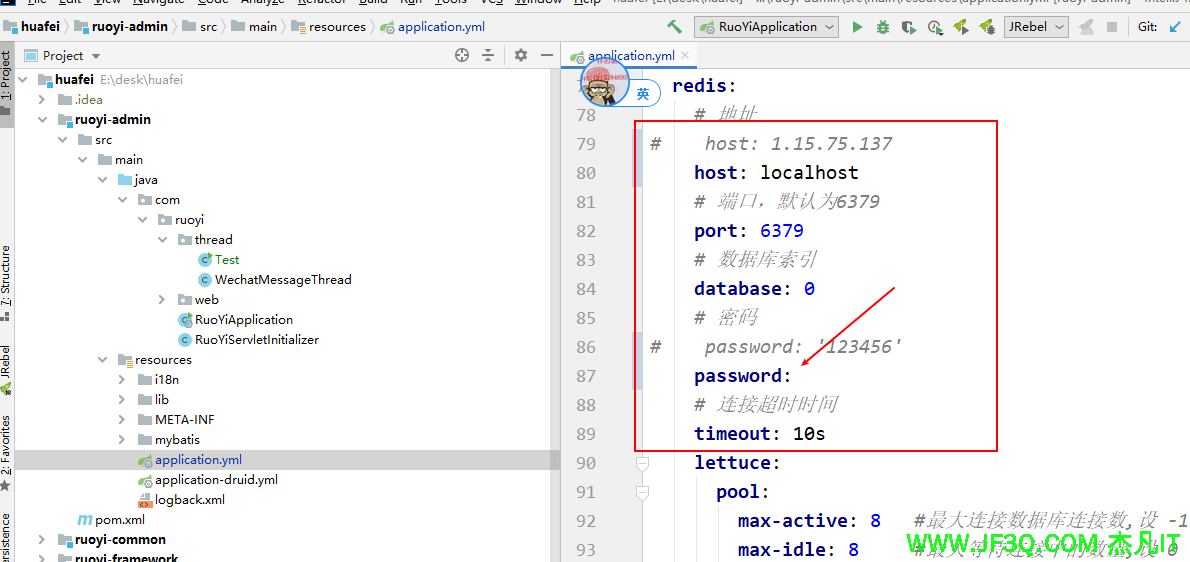Click the JRebel run rocket icon
This screenshot has height=562, width=1190.
(x=961, y=27)
